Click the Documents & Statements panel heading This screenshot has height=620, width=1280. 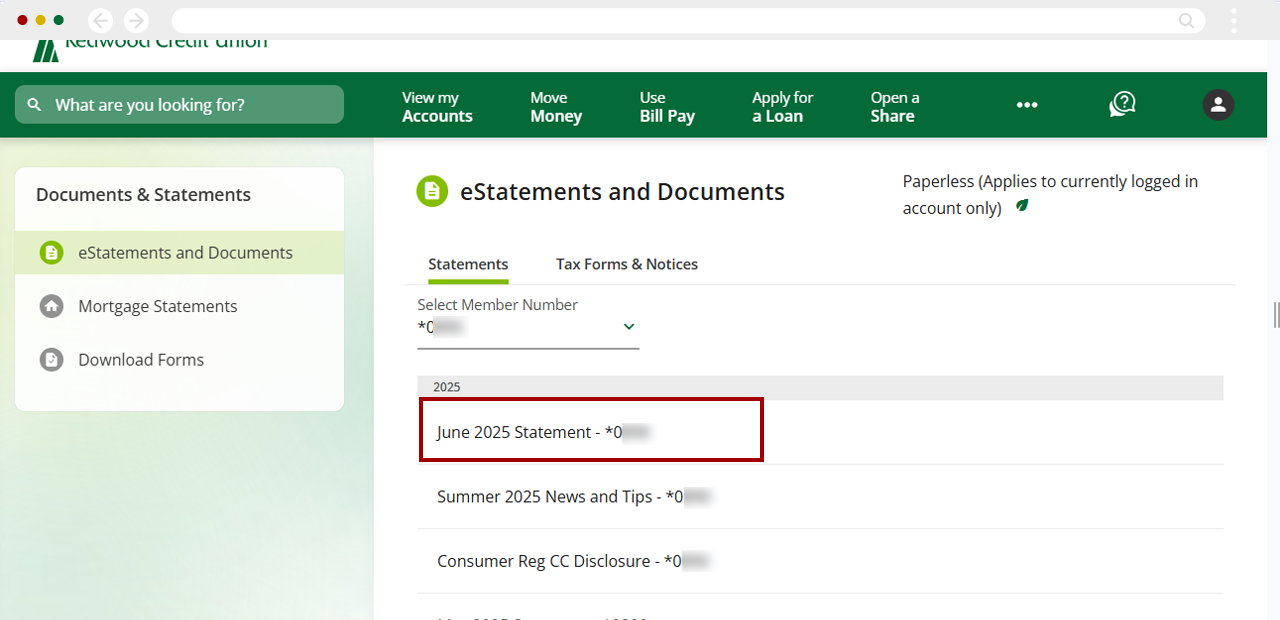143,195
